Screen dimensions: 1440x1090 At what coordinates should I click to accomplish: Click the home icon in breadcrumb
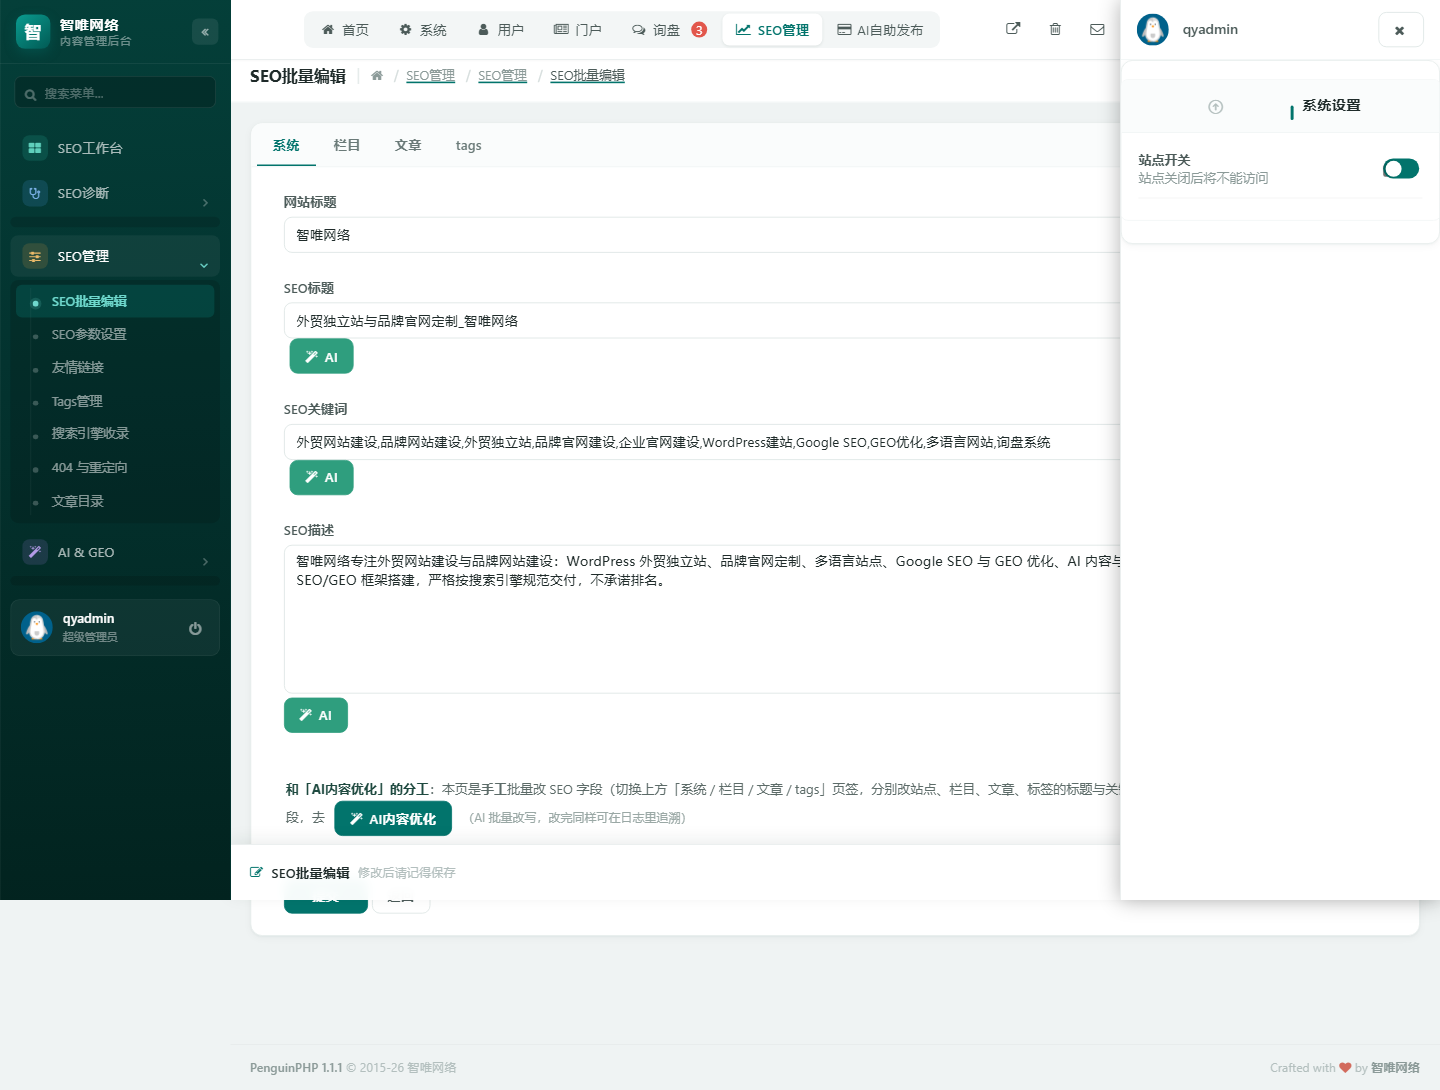pyautogui.click(x=377, y=76)
